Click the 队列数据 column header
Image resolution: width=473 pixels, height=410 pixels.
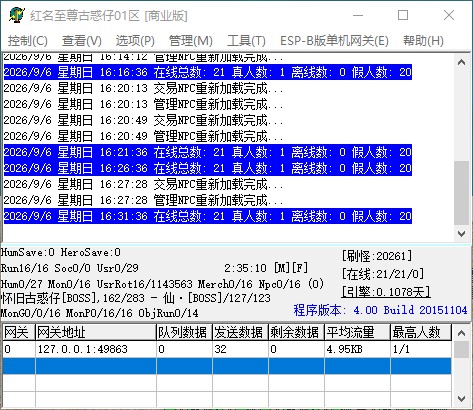click(x=184, y=332)
